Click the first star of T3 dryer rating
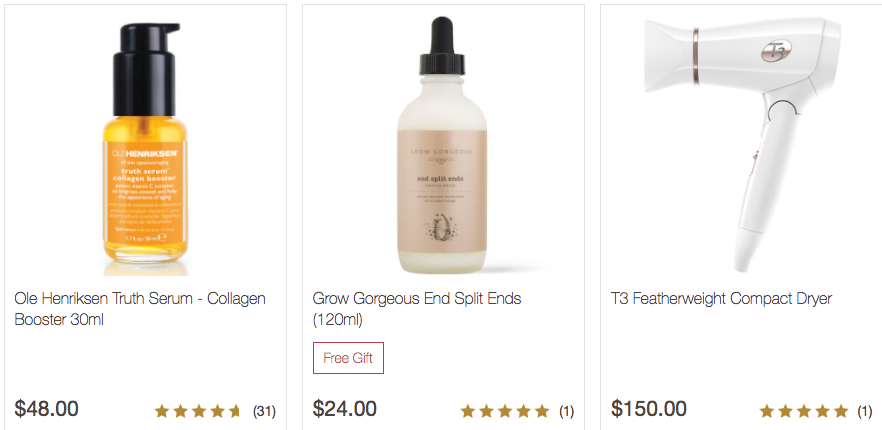882x430 pixels. point(767,411)
